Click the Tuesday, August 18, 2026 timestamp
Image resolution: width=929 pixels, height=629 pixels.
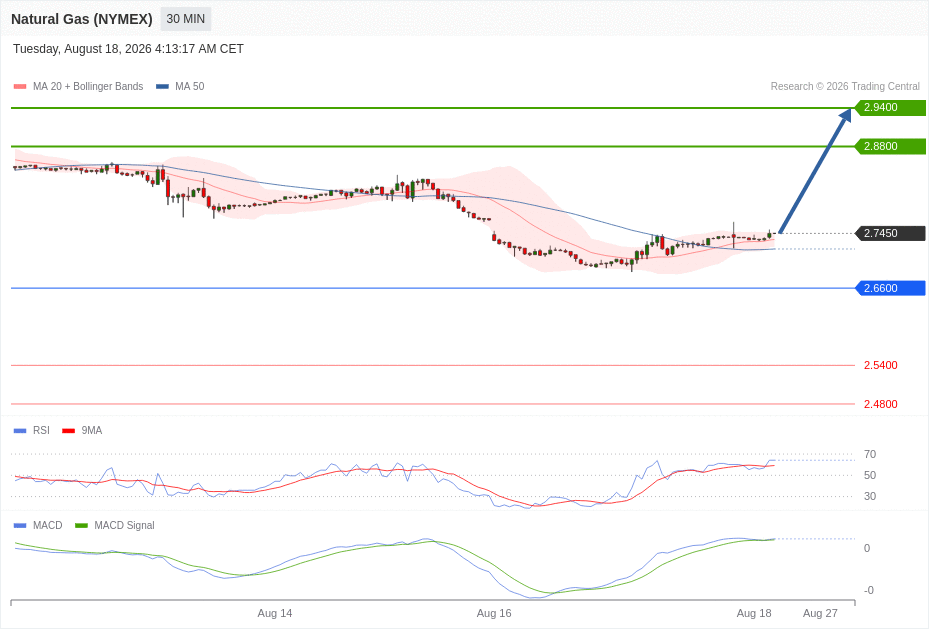point(128,49)
